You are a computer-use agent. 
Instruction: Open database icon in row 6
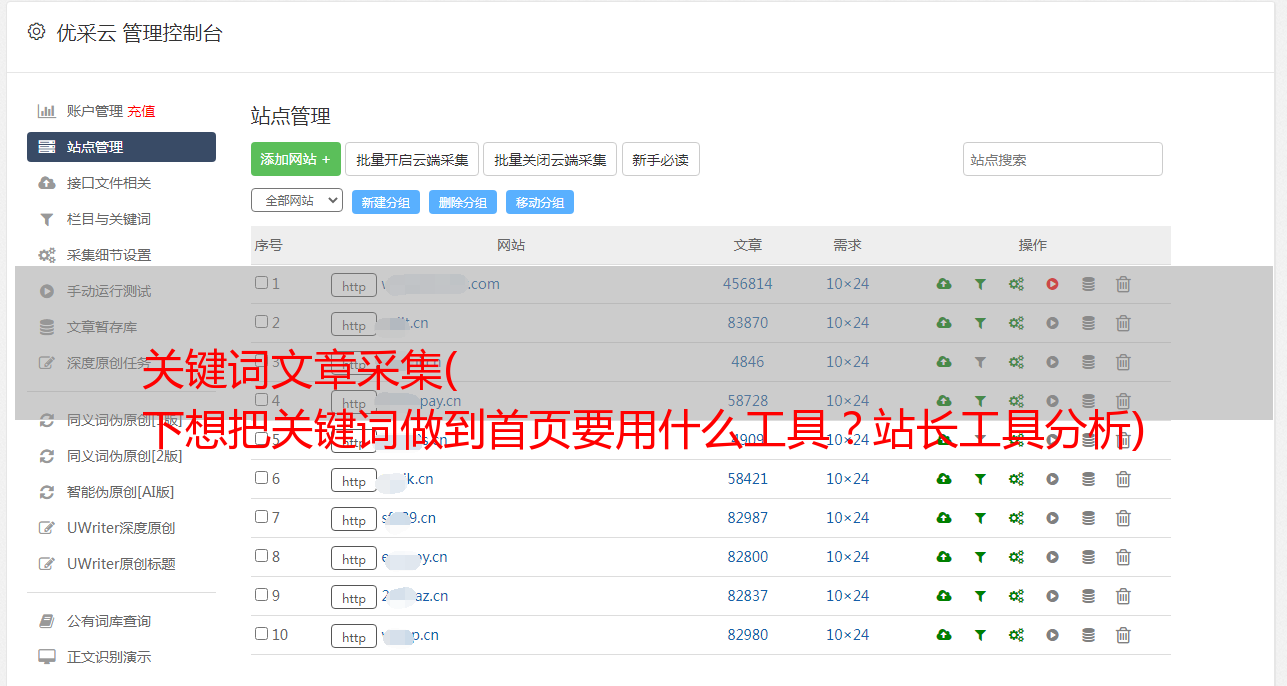[1088, 479]
